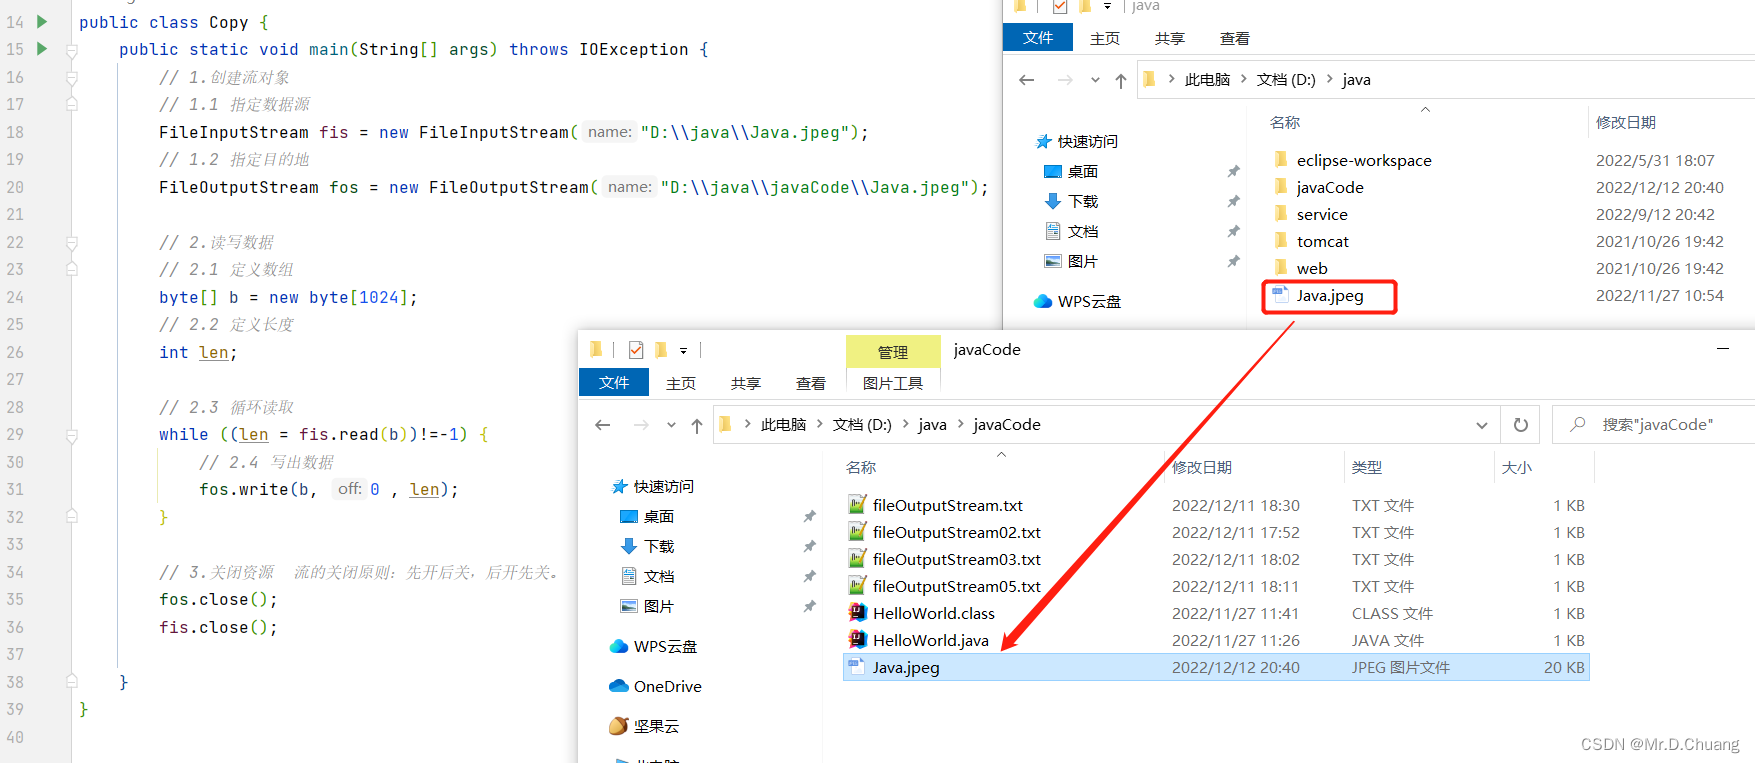This screenshot has width=1755, height=763.
Task: Select fileOutputStream05.txt file
Action: [x=945, y=586]
